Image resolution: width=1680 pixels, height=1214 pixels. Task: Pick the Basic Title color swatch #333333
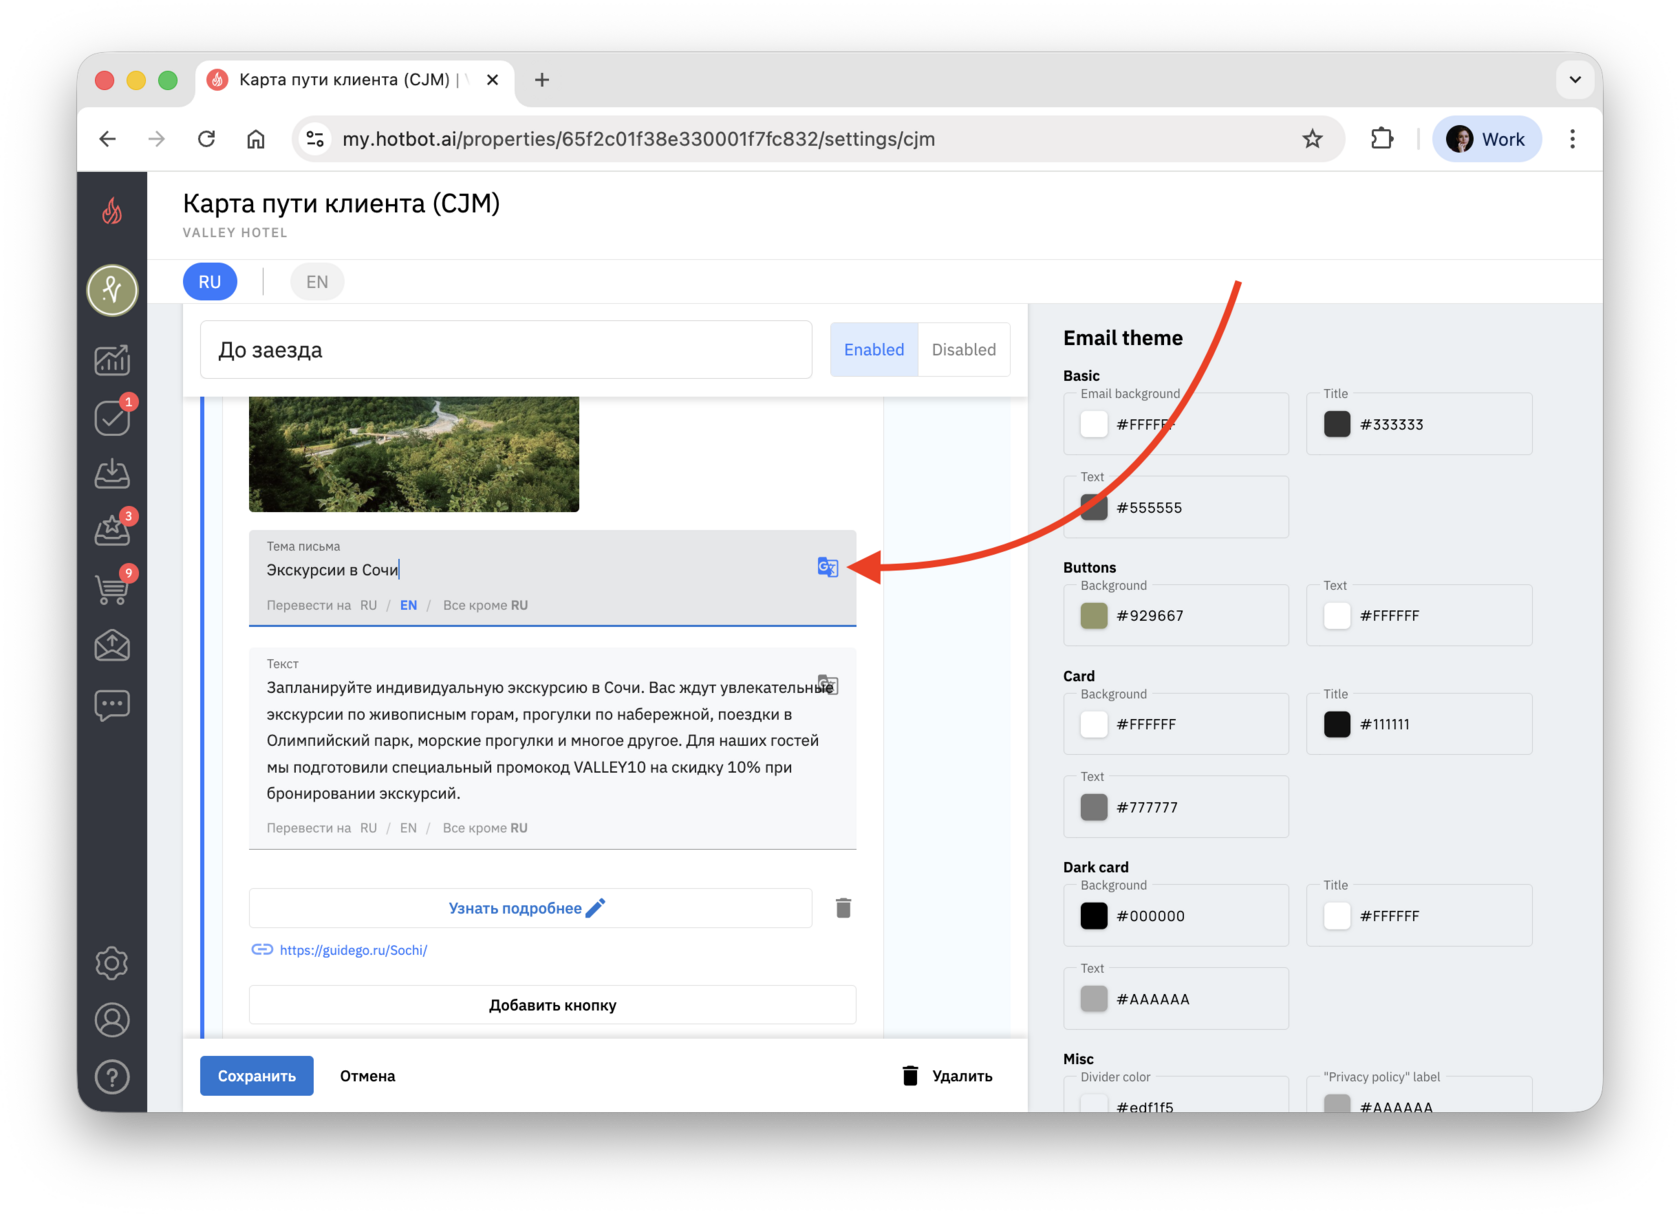point(1337,424)
